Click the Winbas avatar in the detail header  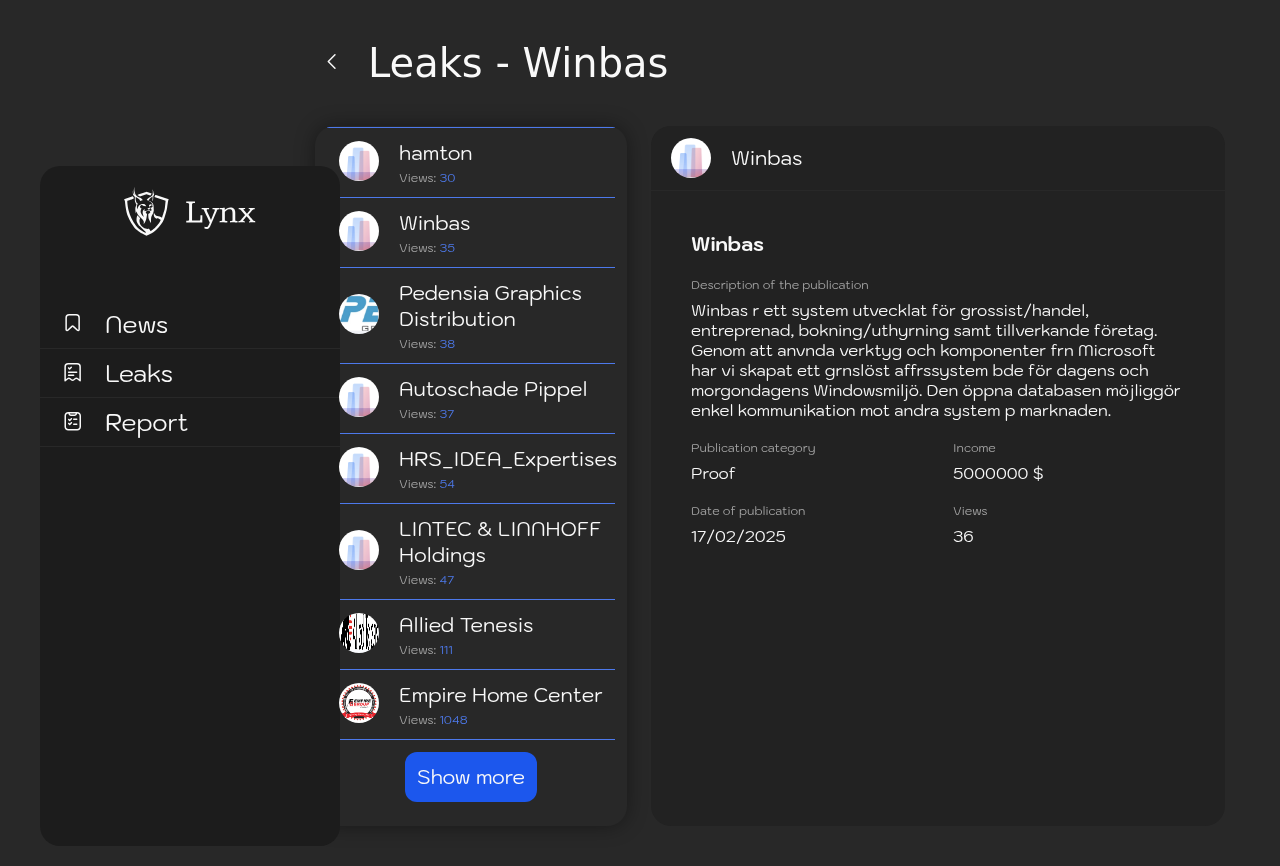[691, 158]
